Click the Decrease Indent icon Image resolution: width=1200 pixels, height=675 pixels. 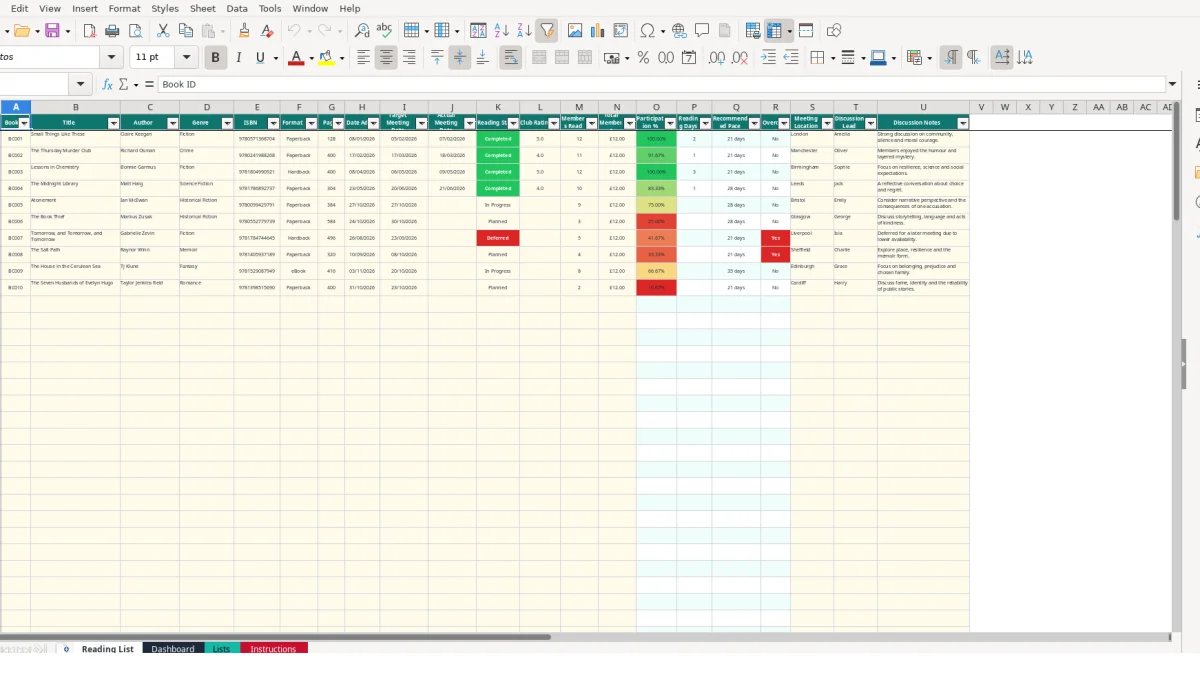coord(790,58)
